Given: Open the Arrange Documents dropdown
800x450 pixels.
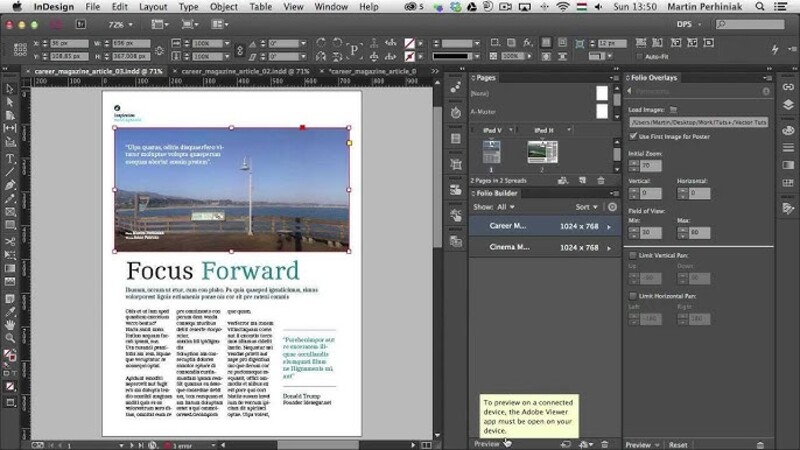Looking at the screenshot, I should point(220,24).
